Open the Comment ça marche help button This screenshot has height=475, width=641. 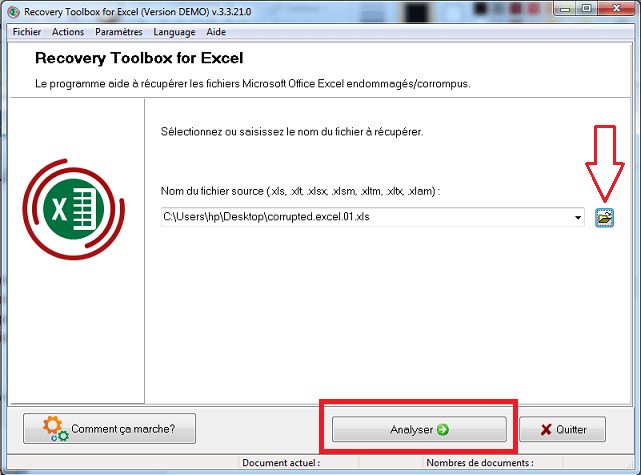pos(109,429)
